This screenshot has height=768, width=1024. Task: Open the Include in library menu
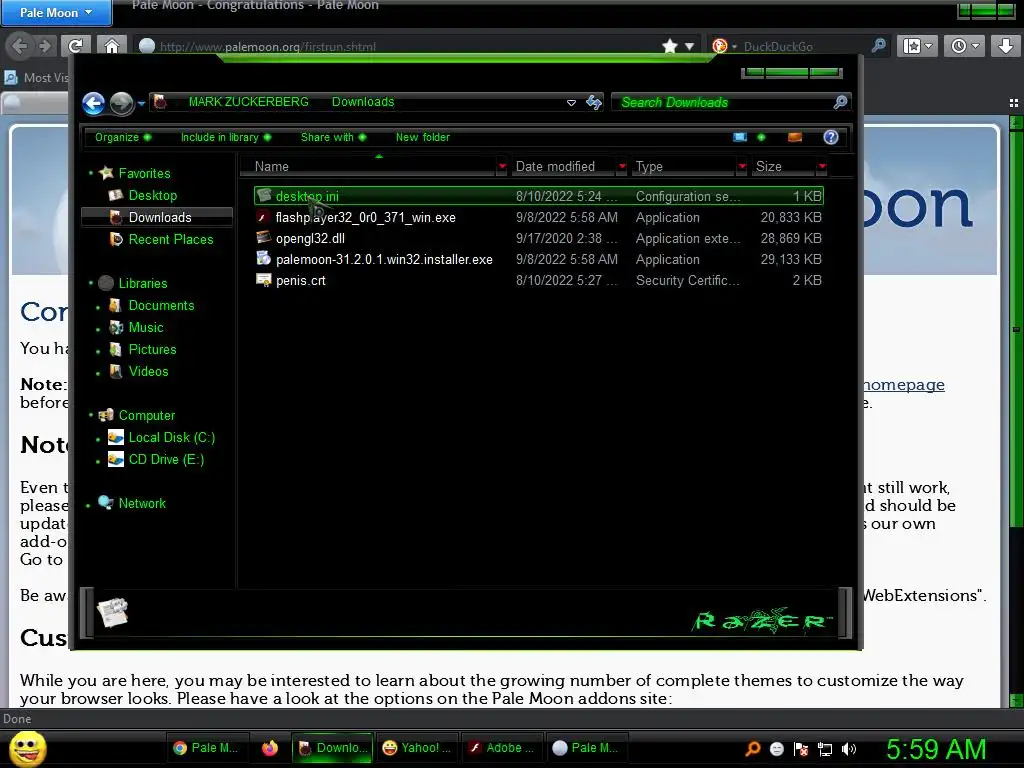coord(226,137)
